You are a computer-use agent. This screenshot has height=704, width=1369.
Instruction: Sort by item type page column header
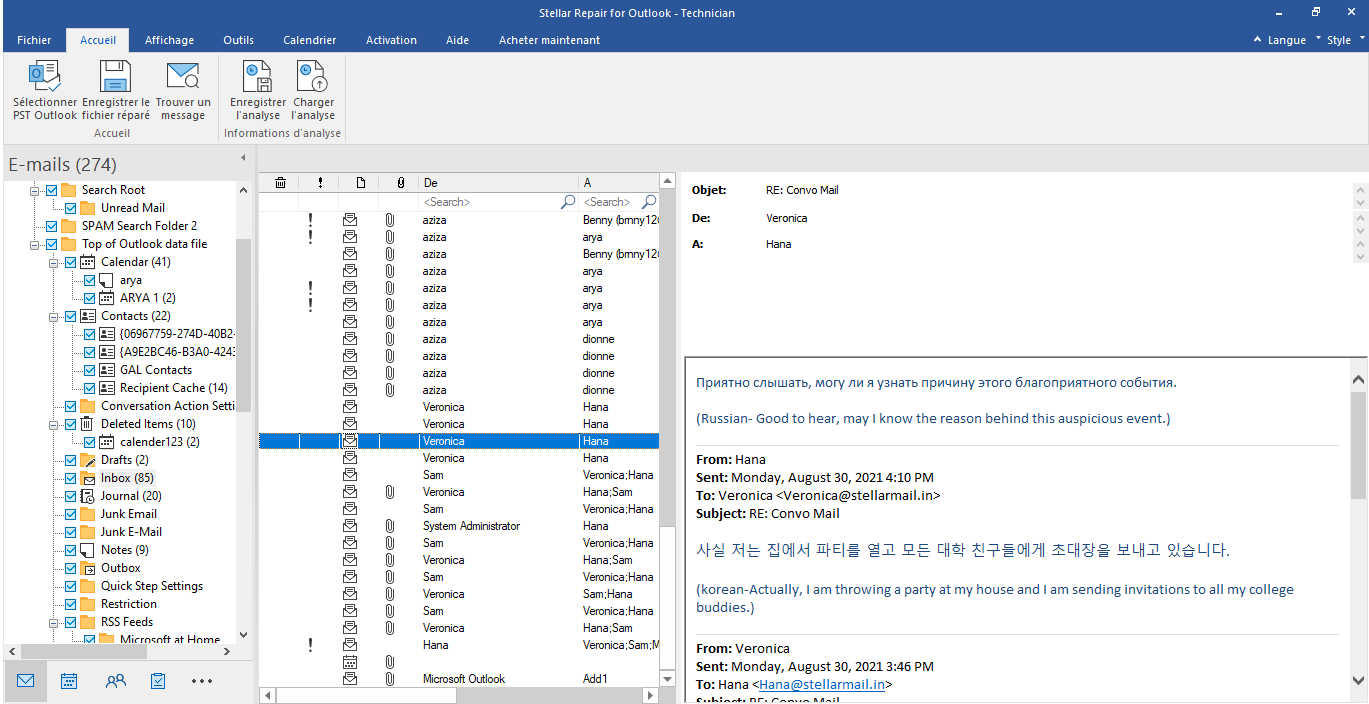360,183
